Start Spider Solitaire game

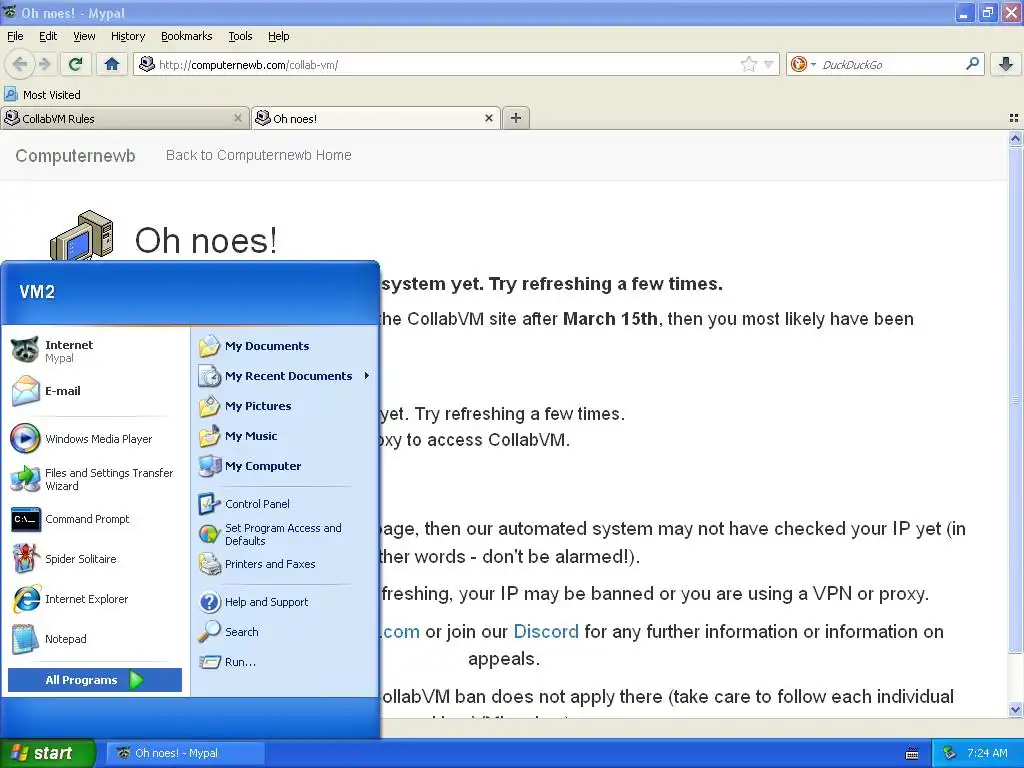coord(96,559)
